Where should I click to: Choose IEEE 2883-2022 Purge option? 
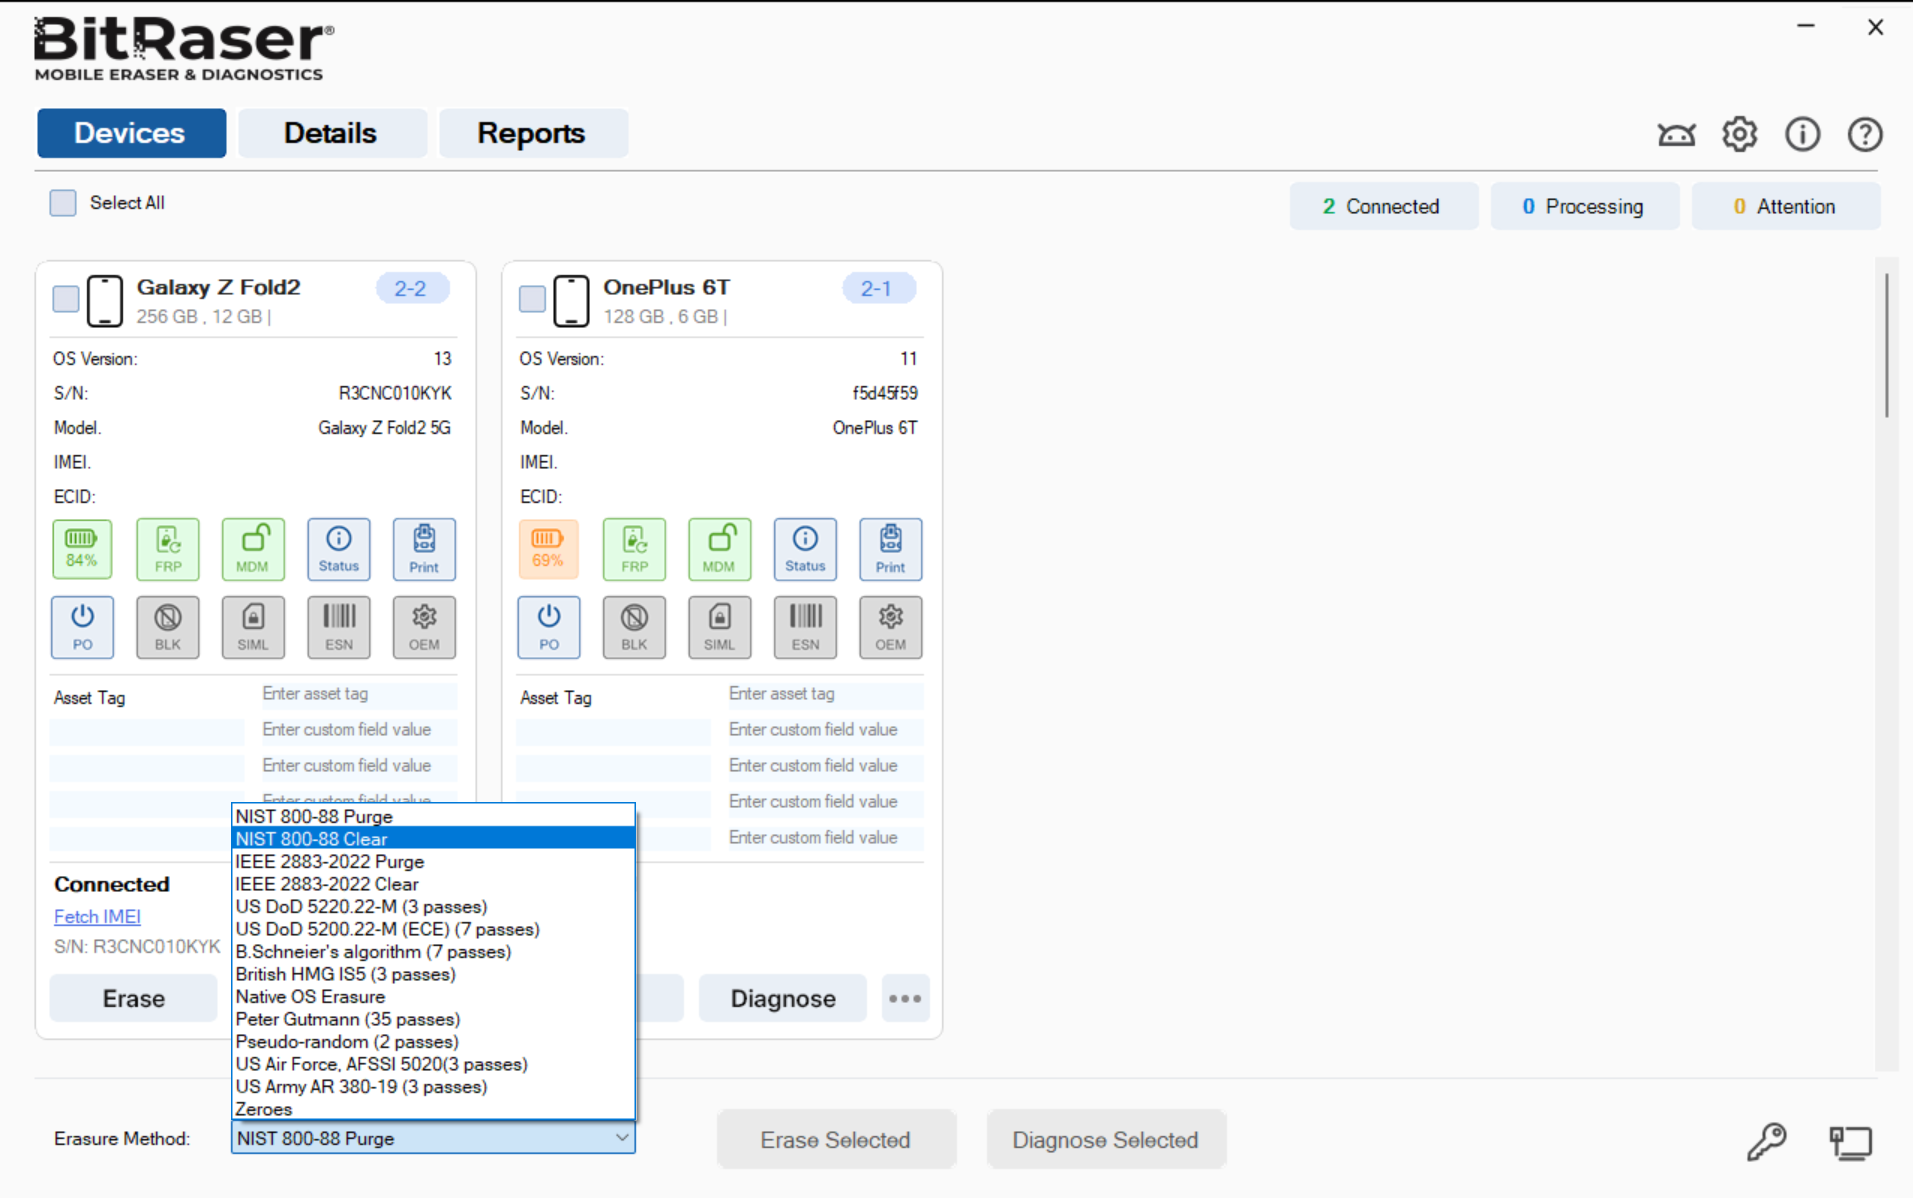click(433, 861)
